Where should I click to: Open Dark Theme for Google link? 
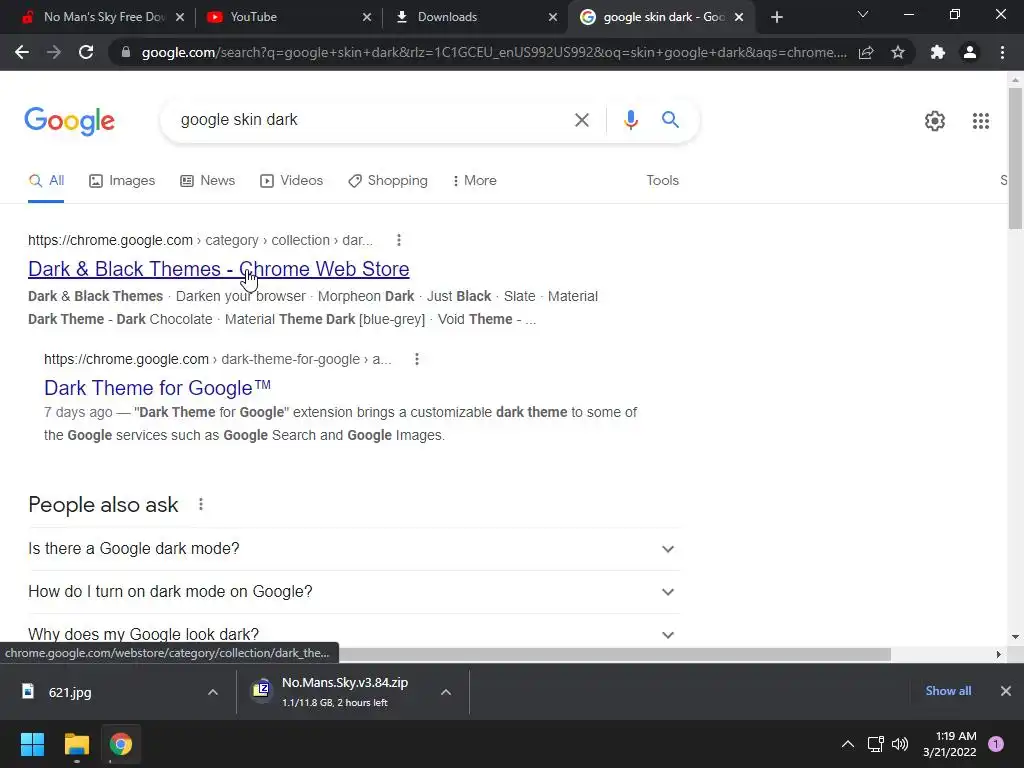[x=157, y=388]
